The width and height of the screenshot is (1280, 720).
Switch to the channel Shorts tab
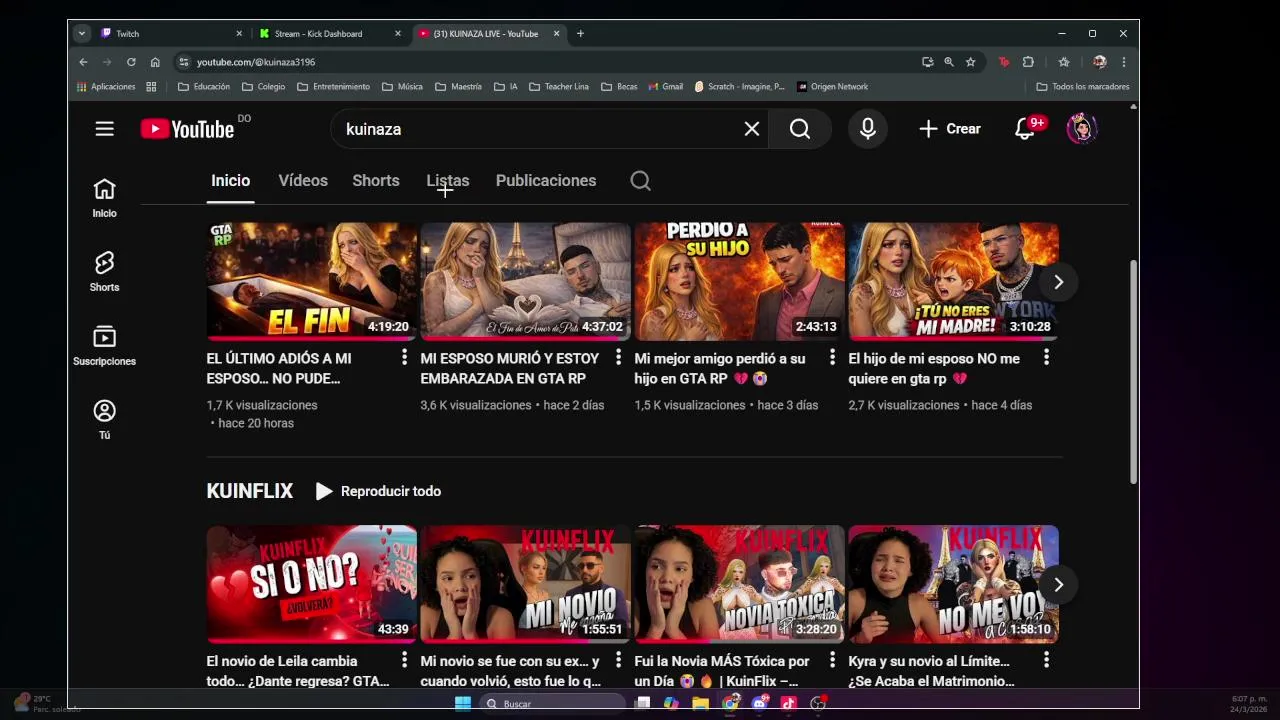point(376,181)
